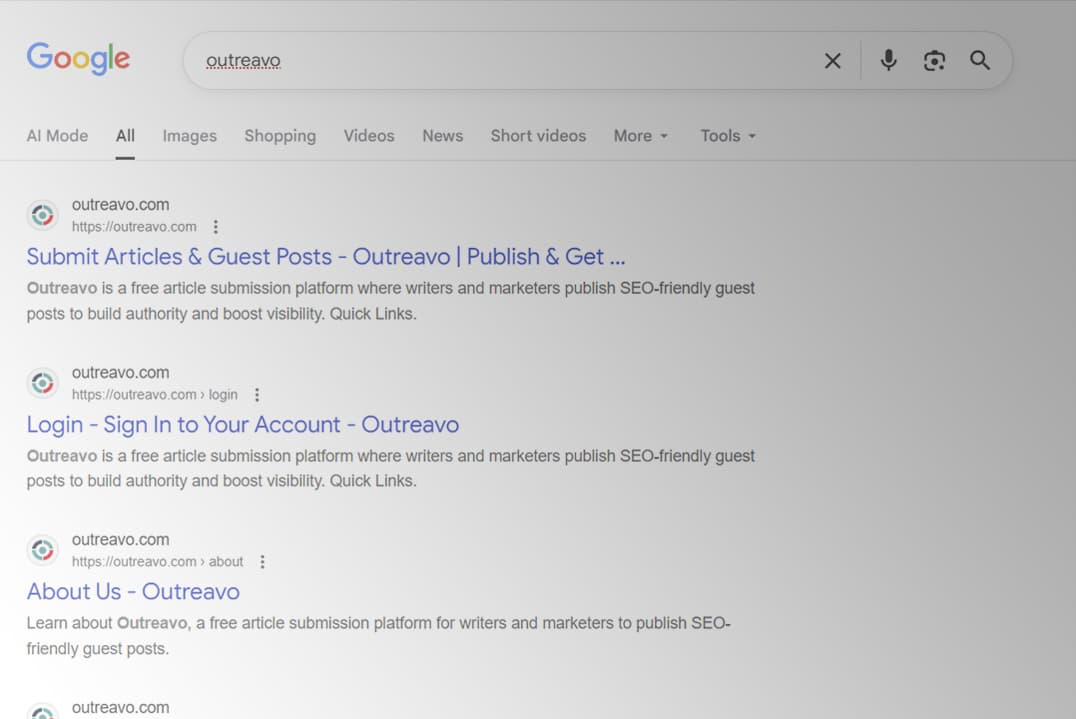The height and width of the screenshot is (719, 1076).
Task: Expand the More dropdown
Action: click(x=640, y=136)
